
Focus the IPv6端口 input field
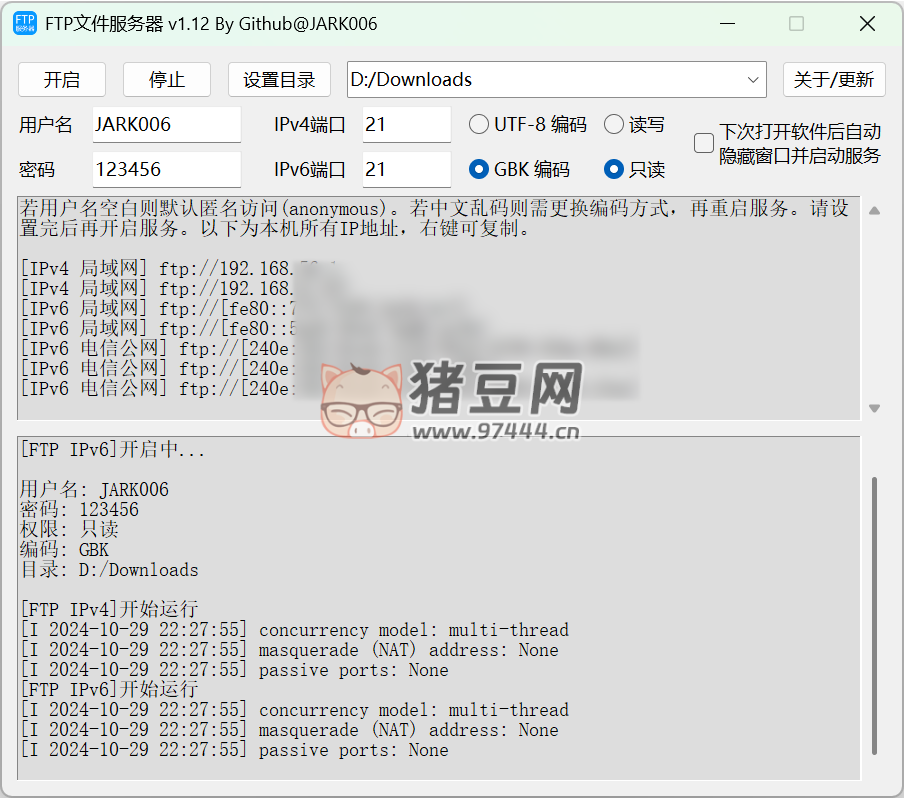(406, 170)
